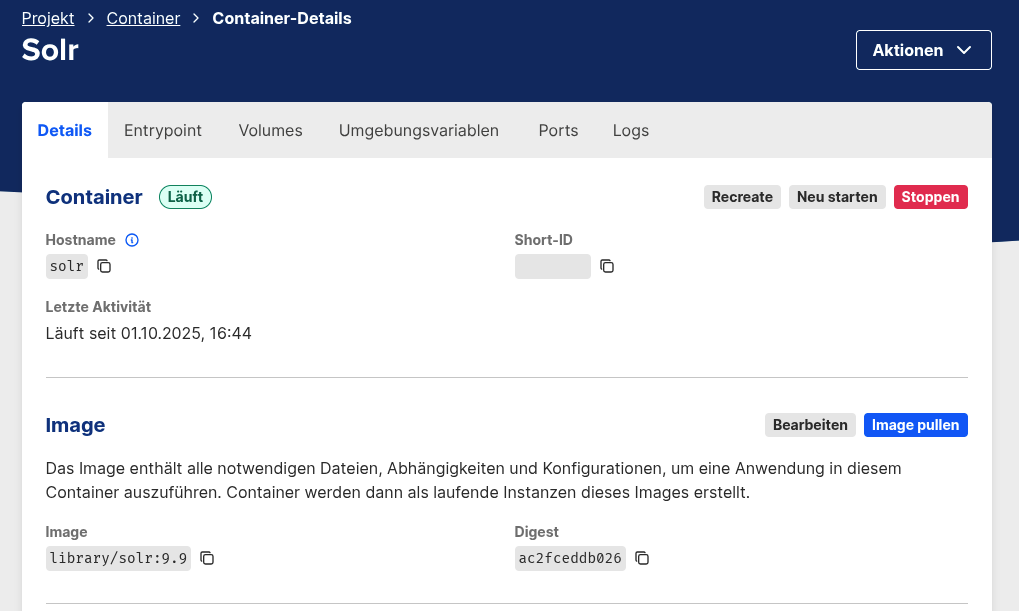
Task: Copy the hostname solr to clipboard
Action: pos(104,266)
